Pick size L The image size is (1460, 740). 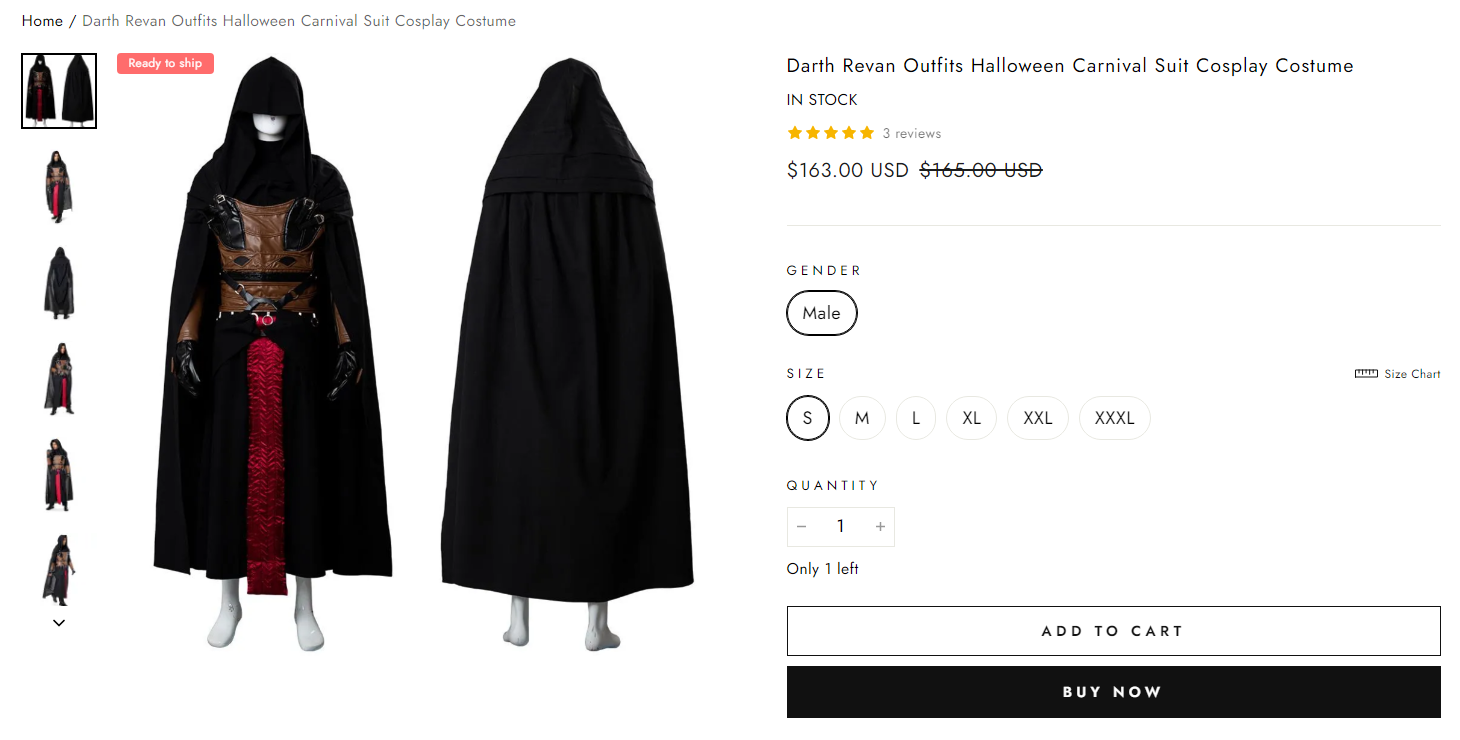point(915,418)
